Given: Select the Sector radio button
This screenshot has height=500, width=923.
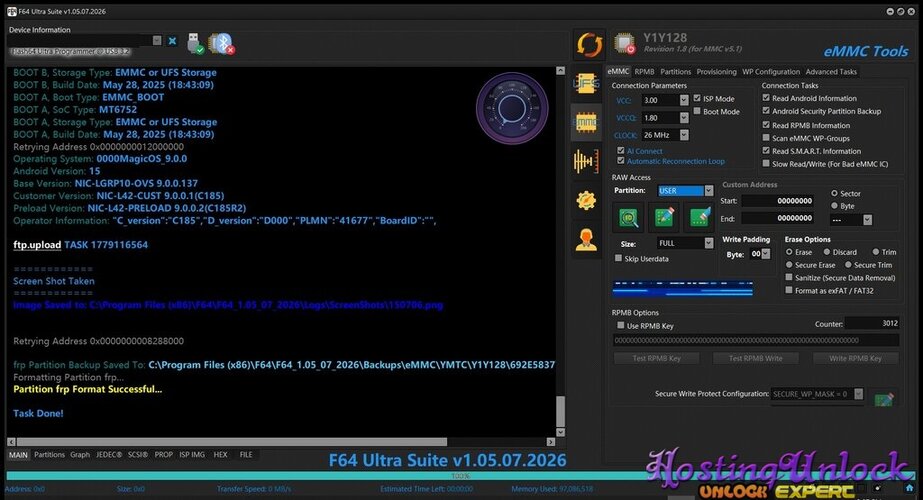Looking at the screenshot, I should [834, 193].
